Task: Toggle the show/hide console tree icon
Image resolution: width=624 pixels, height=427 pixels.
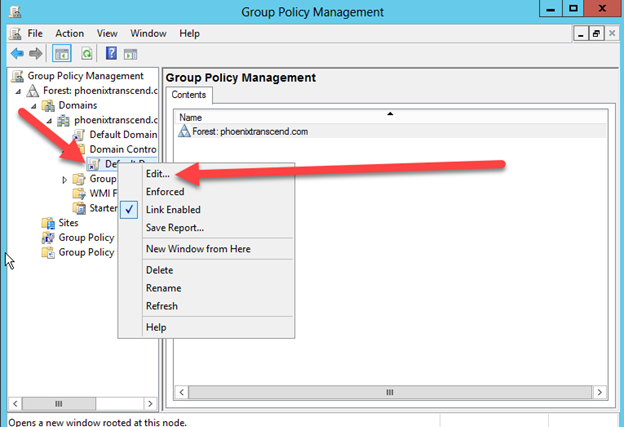Action: [x=62, y=53]
